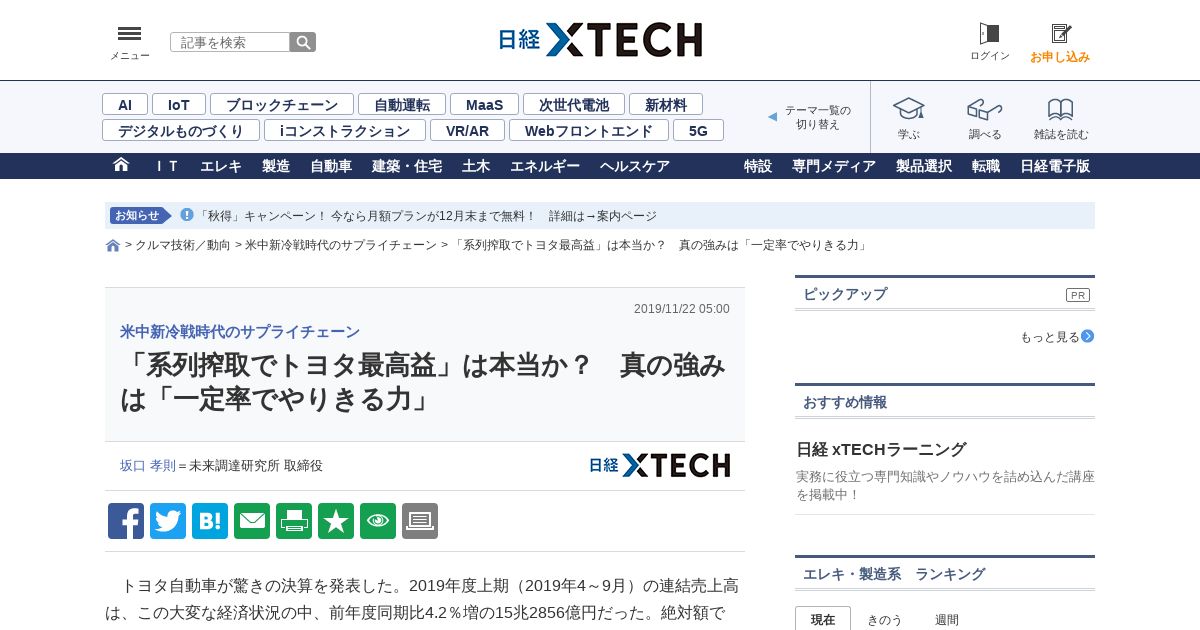
Task: Click the green eye follow icon
Action: (378, 521)
